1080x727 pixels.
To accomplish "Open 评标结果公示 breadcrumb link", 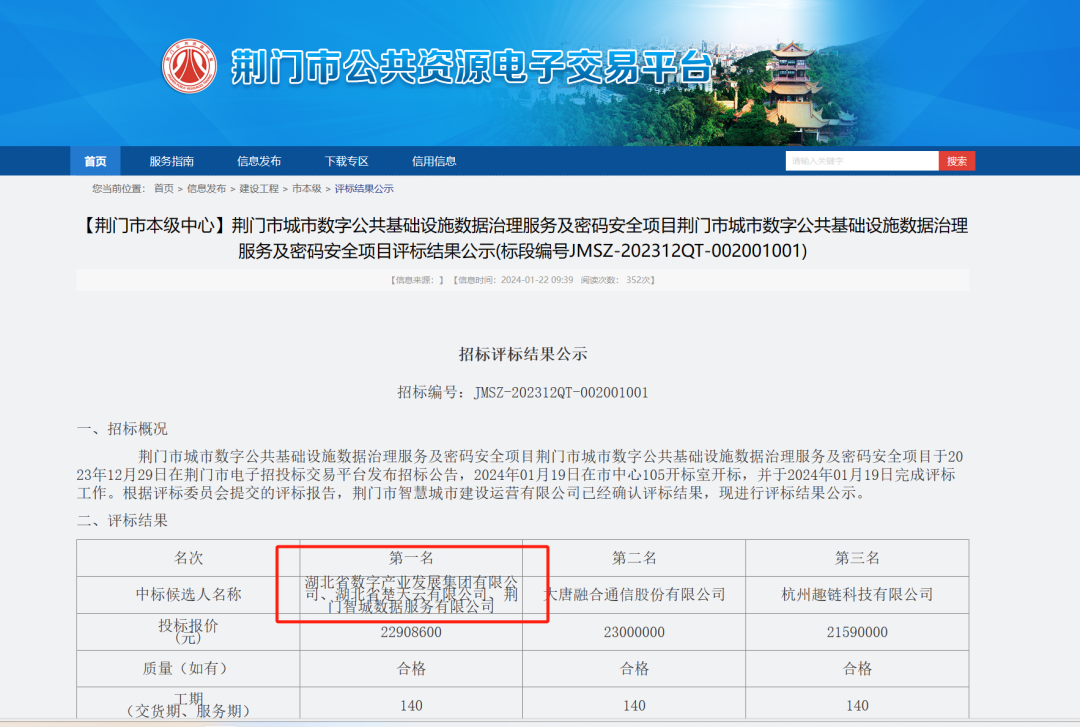I will pos(364,189).
